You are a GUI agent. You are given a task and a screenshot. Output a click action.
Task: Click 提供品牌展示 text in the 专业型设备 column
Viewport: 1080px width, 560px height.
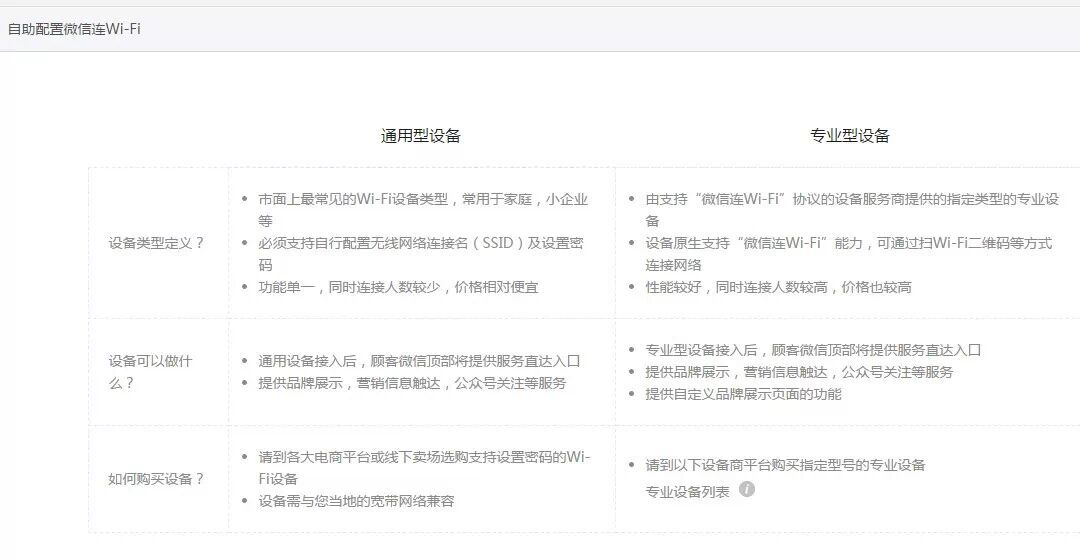[x=687, y=372]
